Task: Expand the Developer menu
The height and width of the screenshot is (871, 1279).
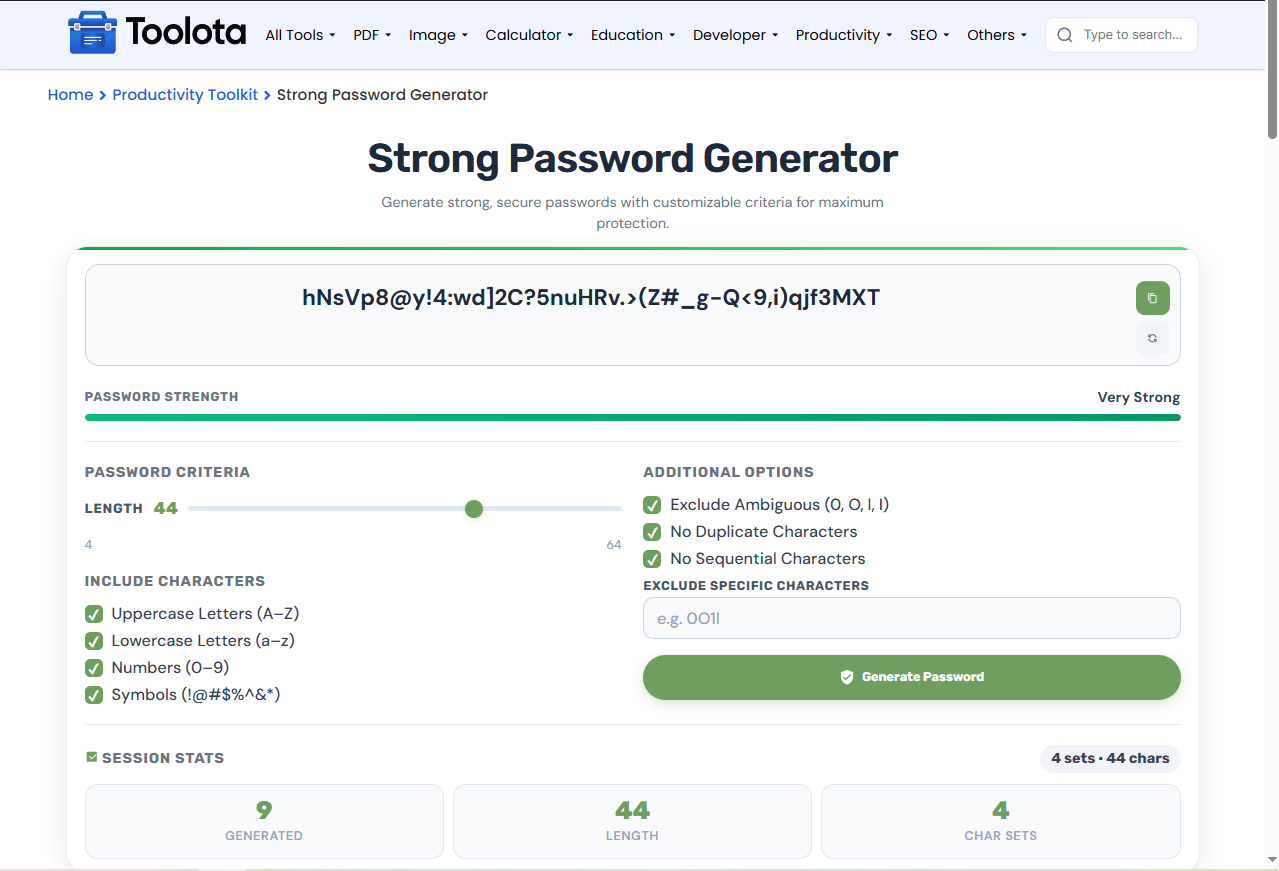Action: 735,35
